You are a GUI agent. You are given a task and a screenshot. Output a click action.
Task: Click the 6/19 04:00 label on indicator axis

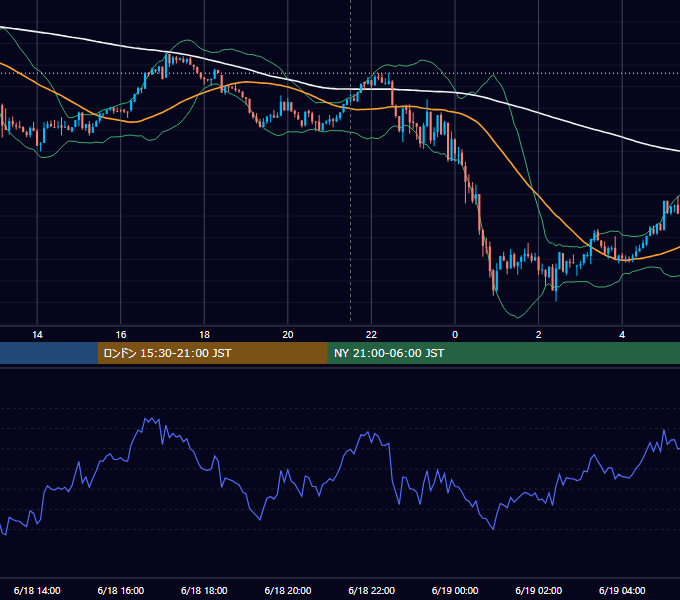622,590
